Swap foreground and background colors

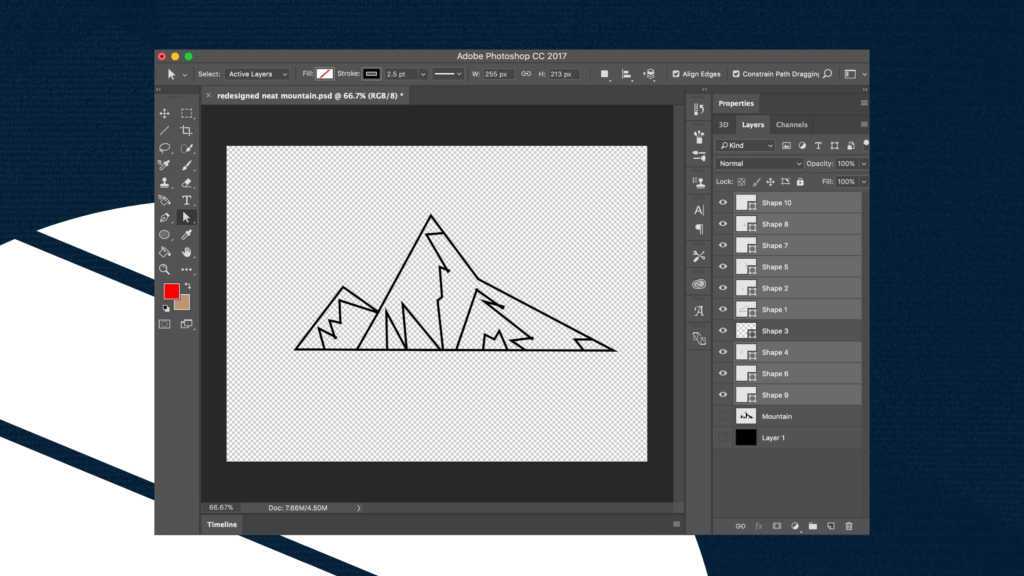pos(188,286)
